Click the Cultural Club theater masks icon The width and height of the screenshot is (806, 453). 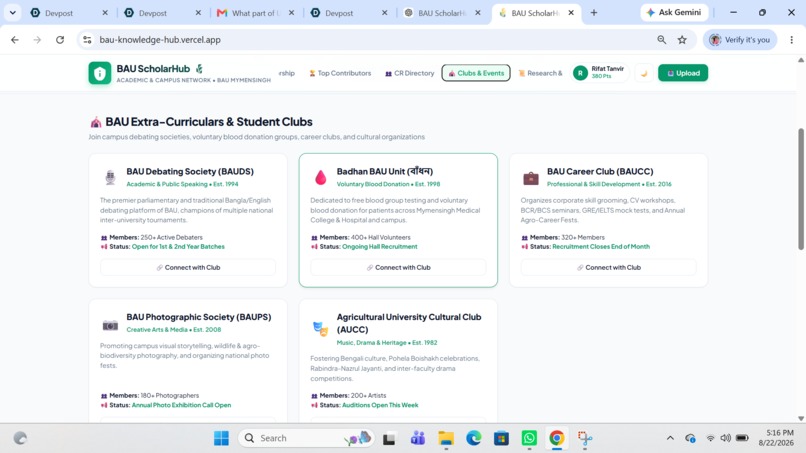[320, 329]
